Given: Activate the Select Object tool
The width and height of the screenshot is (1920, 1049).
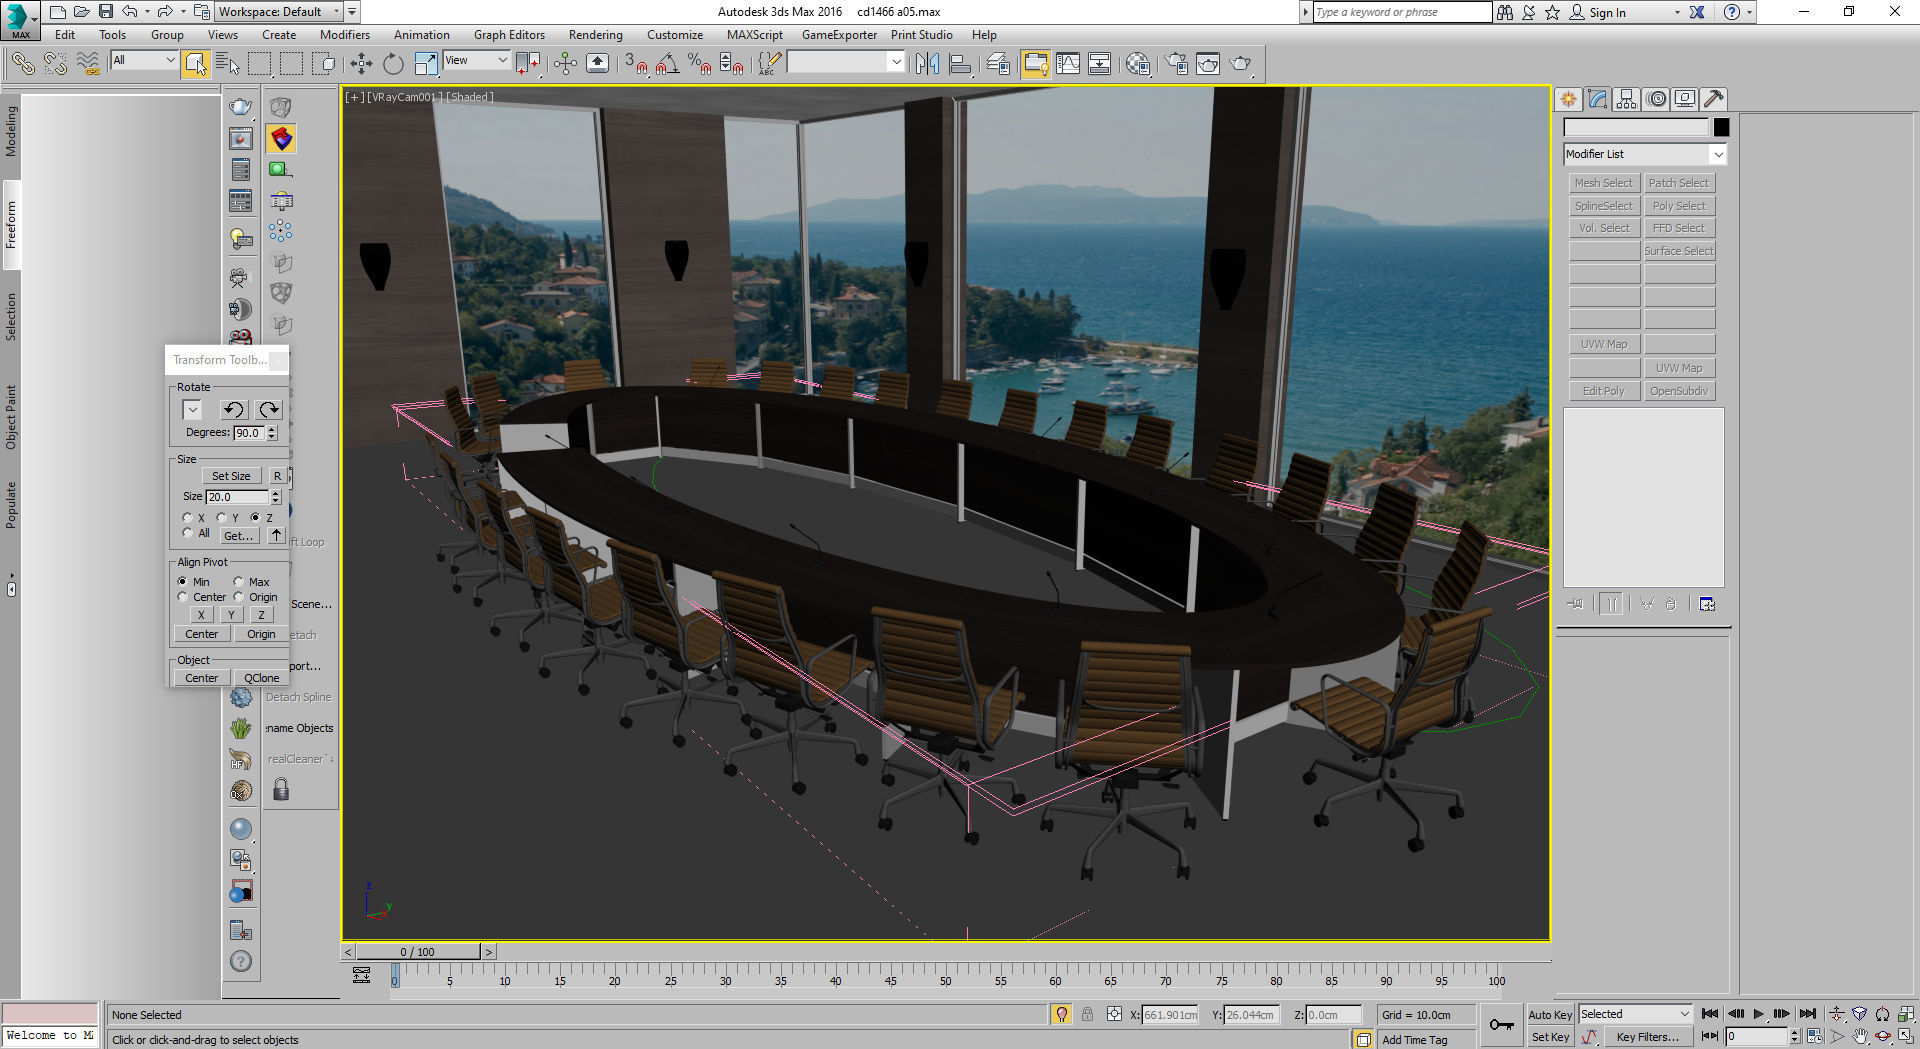Looking at the screenshot, I should click(195, 64).
